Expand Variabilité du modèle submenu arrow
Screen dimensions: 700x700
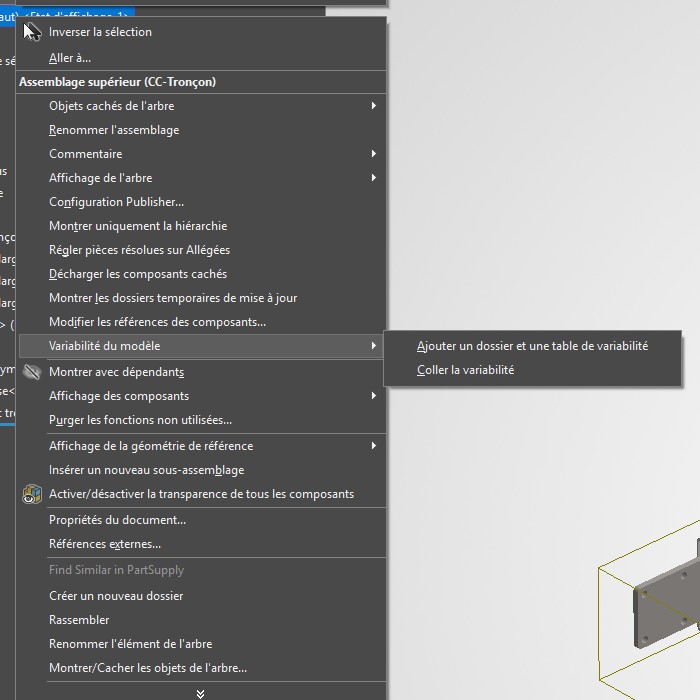[374, 346]
